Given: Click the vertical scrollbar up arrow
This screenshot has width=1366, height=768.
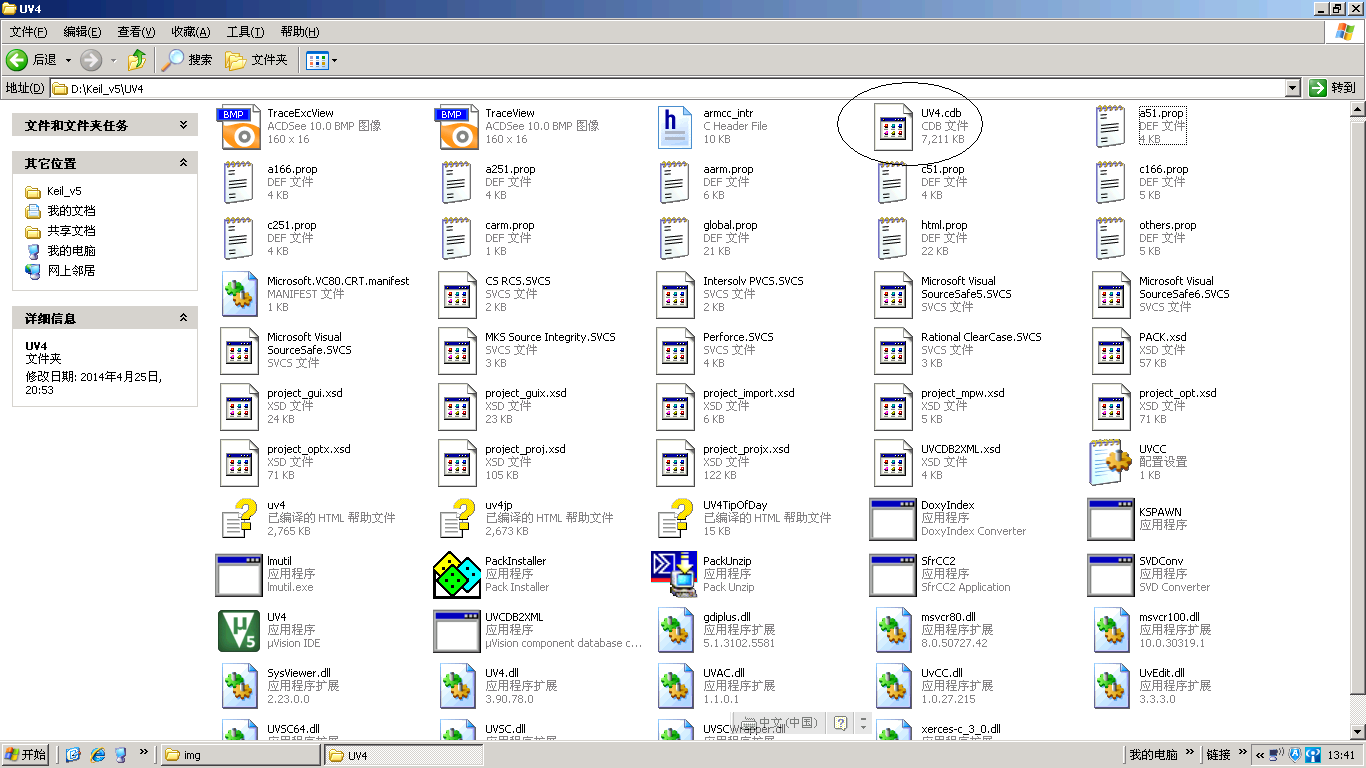Looking at the screenshot, I should click(1357, 109).
